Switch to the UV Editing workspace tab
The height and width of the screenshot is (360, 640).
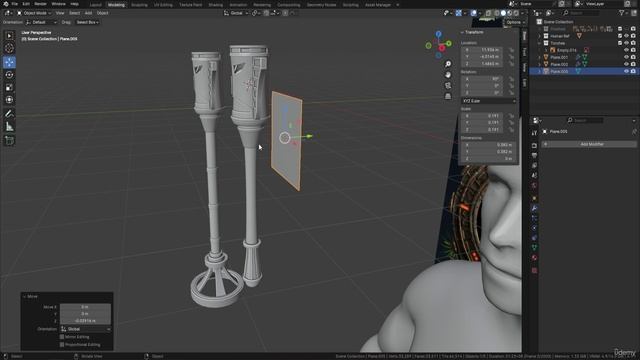click(x=163, y=5)
